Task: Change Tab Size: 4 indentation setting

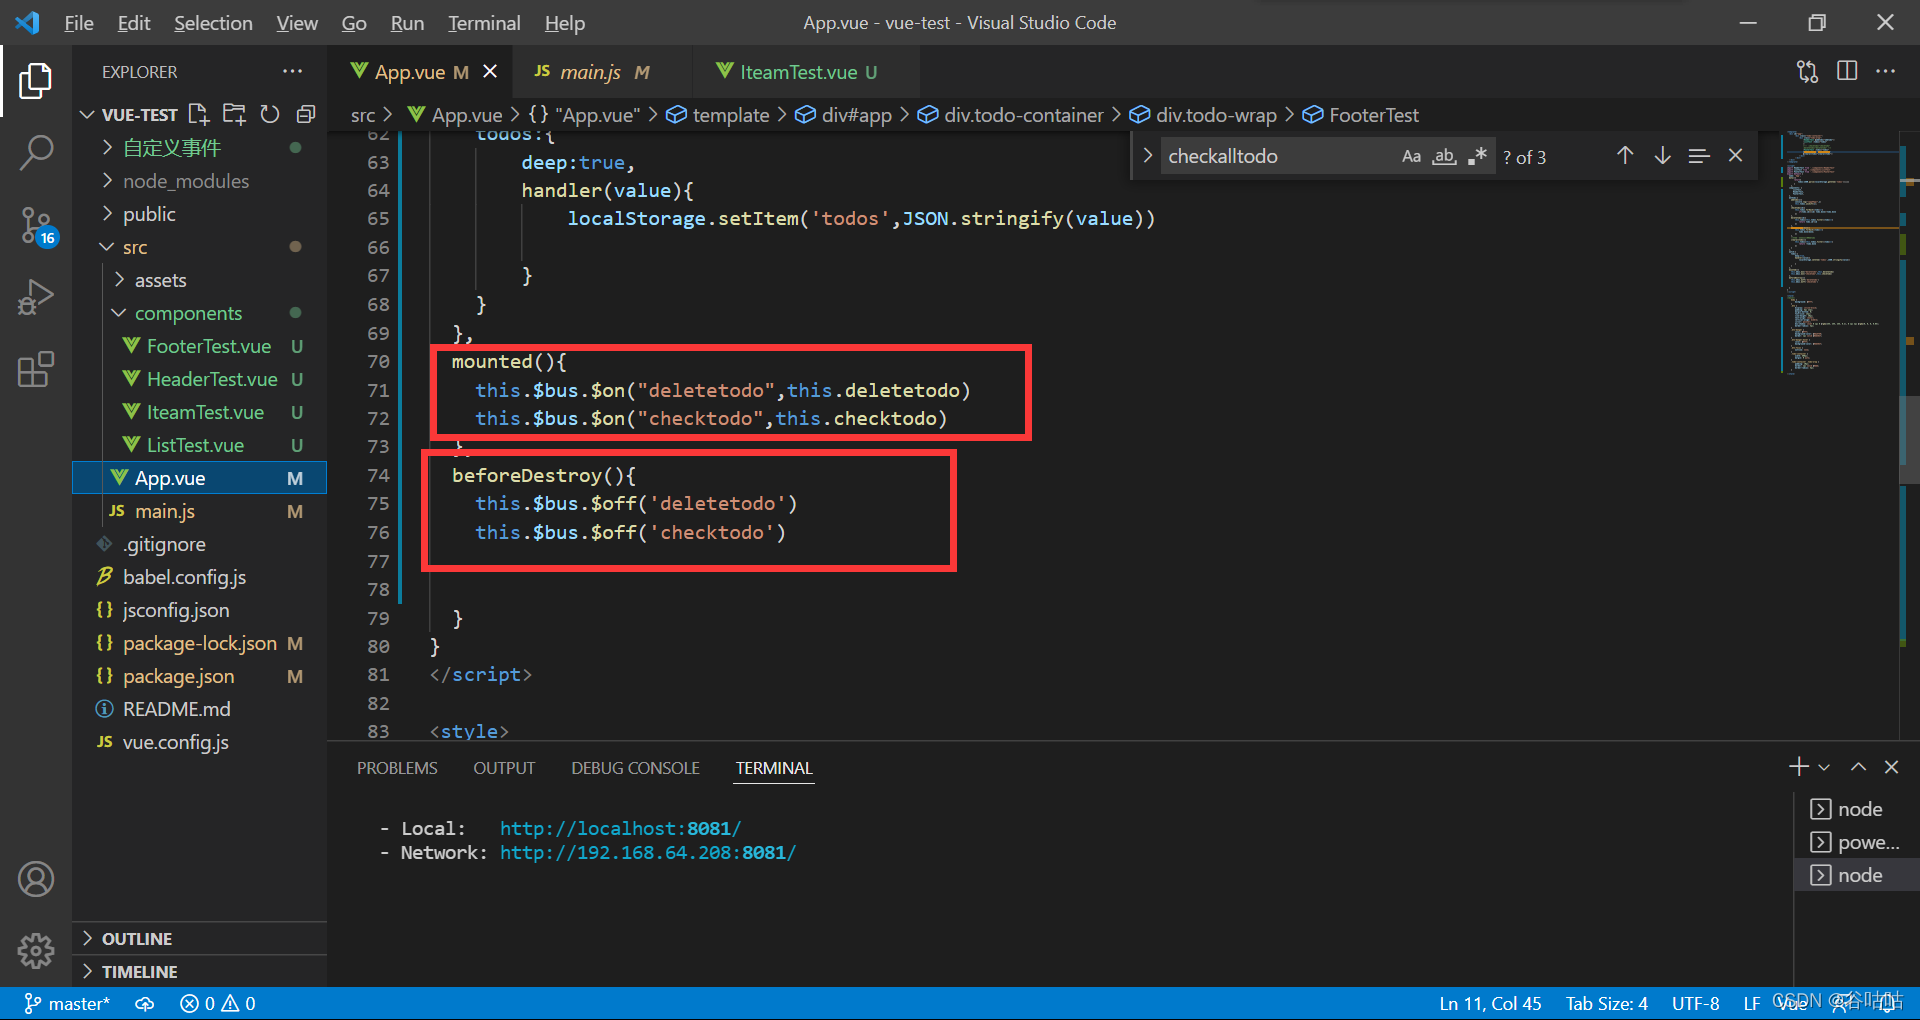Action: [1606, 1003]
